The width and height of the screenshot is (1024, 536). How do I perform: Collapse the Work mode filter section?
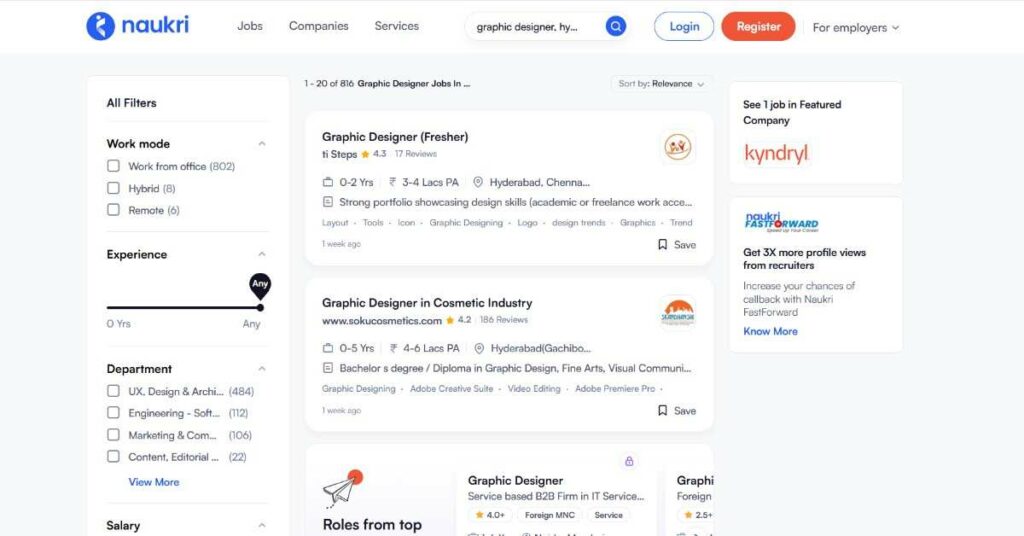pyautogui.click(x=262, y=143)
